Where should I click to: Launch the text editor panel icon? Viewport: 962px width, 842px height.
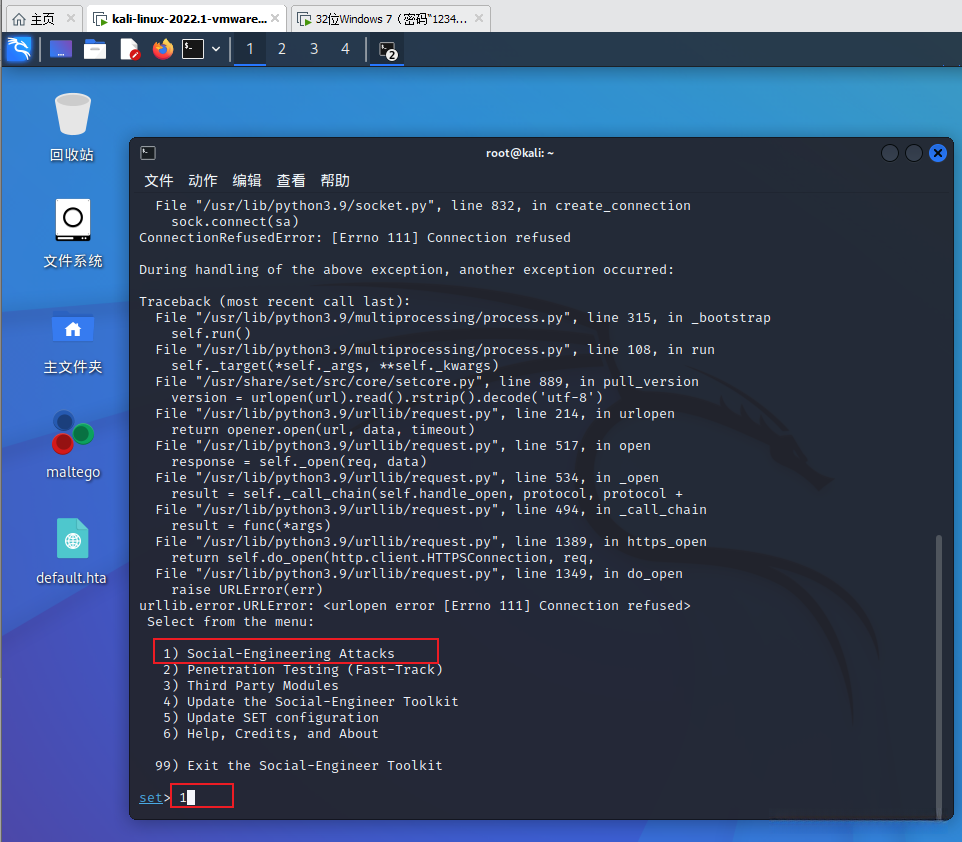pyautogui.click(x=129, y=49)
